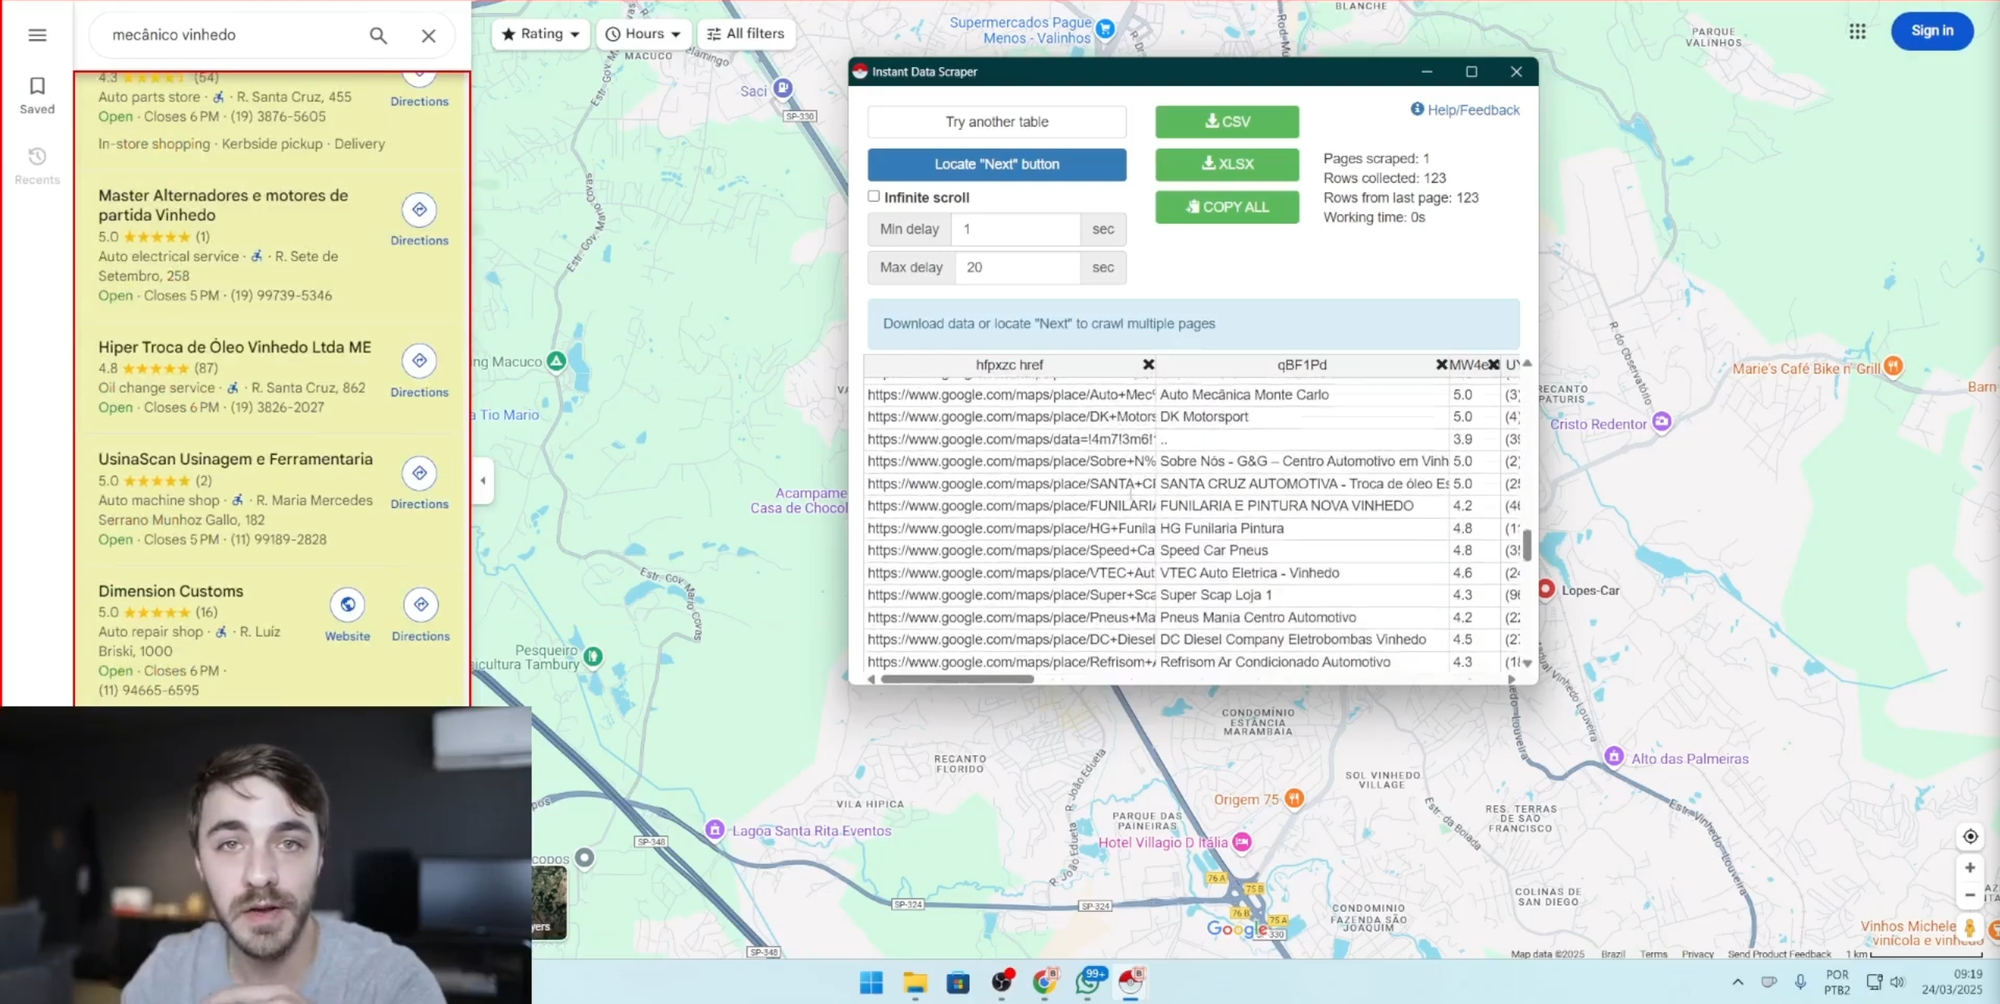This screenshot has width=2000, height=1004.
Task: Collapse the side panel arrow
Action: pyautogui.click(x=483, y=480)
